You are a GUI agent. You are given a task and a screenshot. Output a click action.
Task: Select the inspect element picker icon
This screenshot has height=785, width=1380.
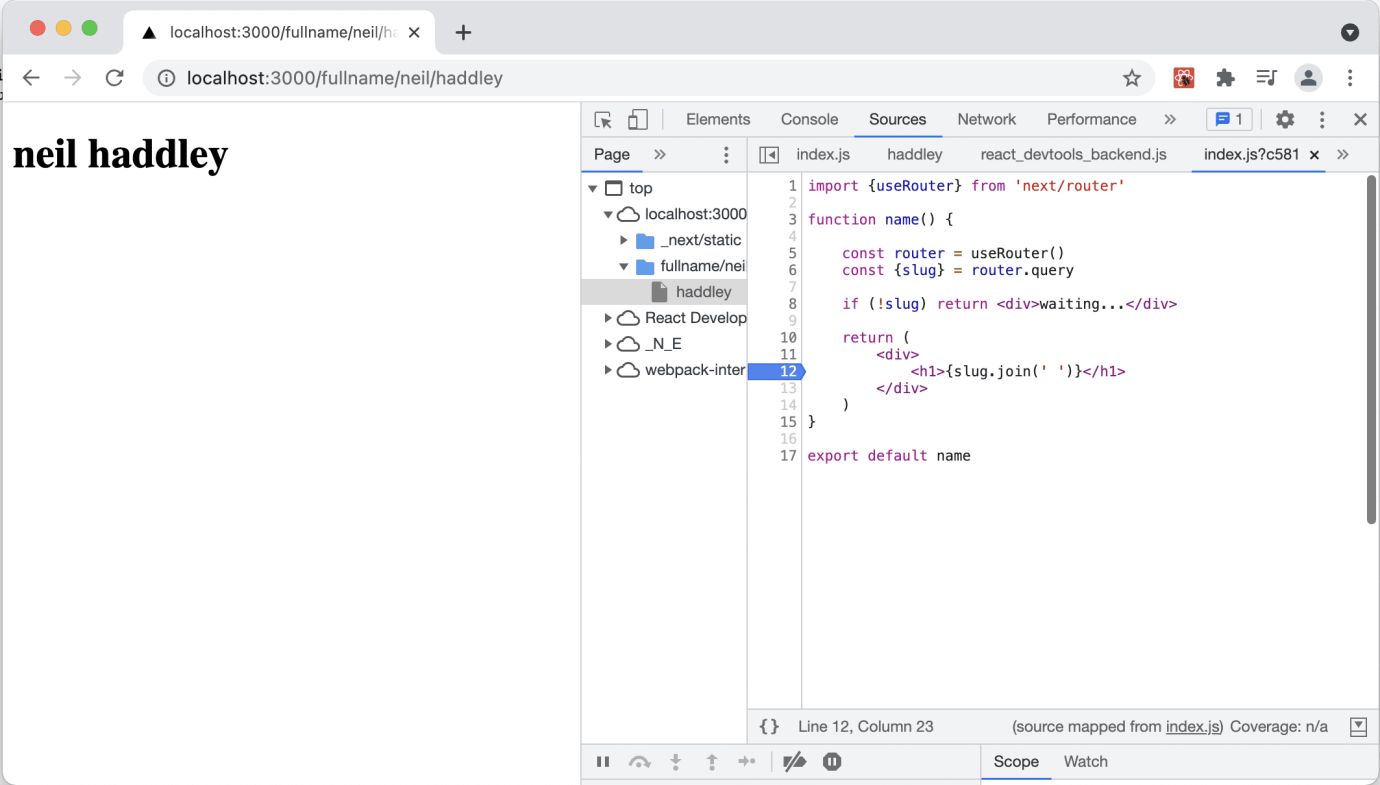(603, 120)
